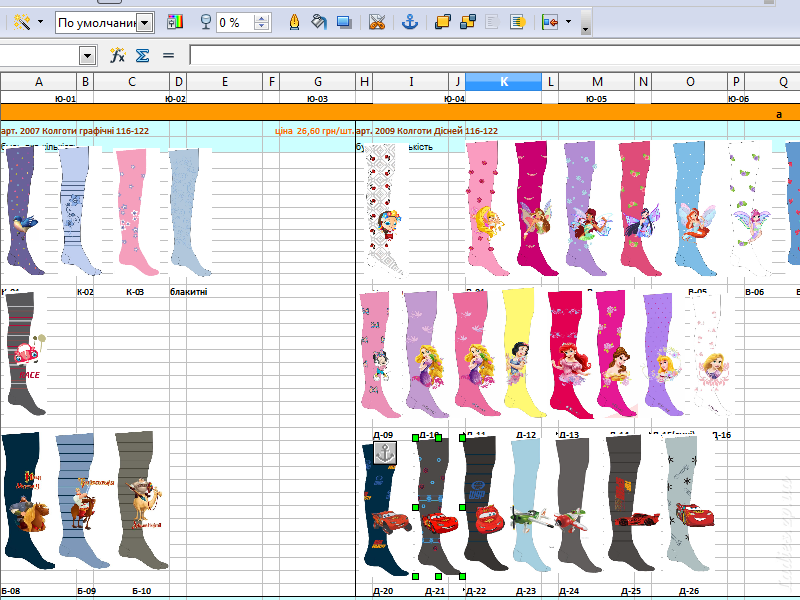Select the price cell 'ціна 26,60 грн/шт.'
The image size is (800, 600).
[314, 131]
